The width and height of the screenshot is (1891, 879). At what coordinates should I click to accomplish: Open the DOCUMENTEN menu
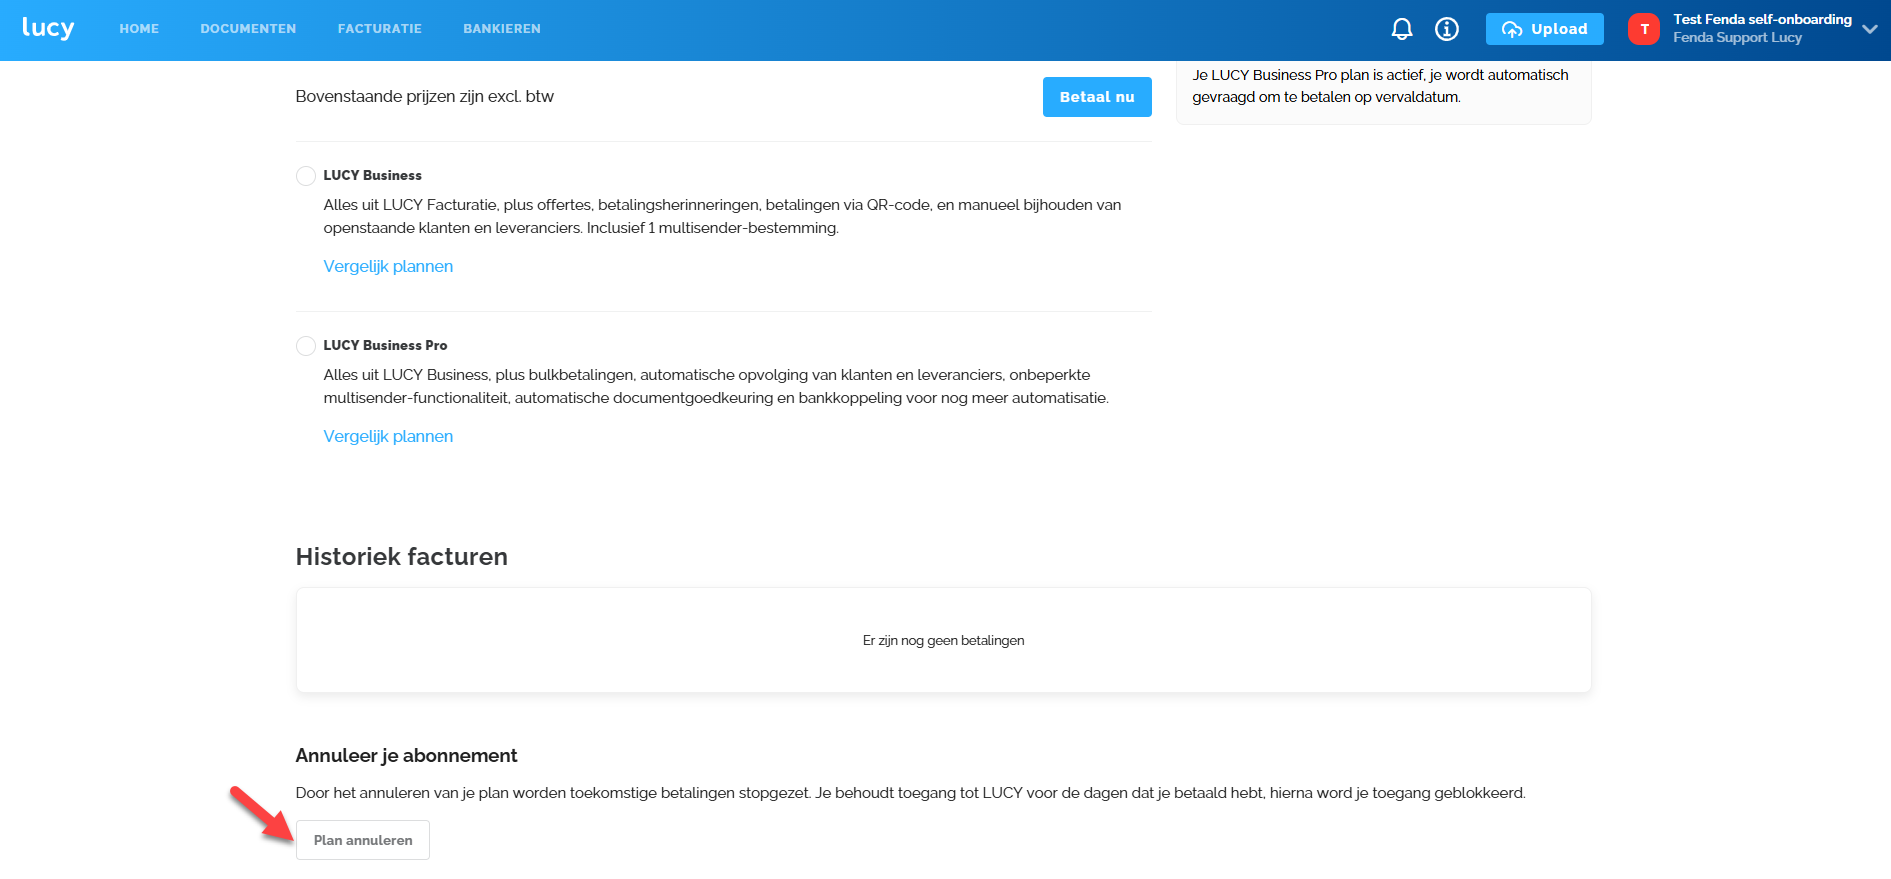pyautogui.click(x=248, y=29)
